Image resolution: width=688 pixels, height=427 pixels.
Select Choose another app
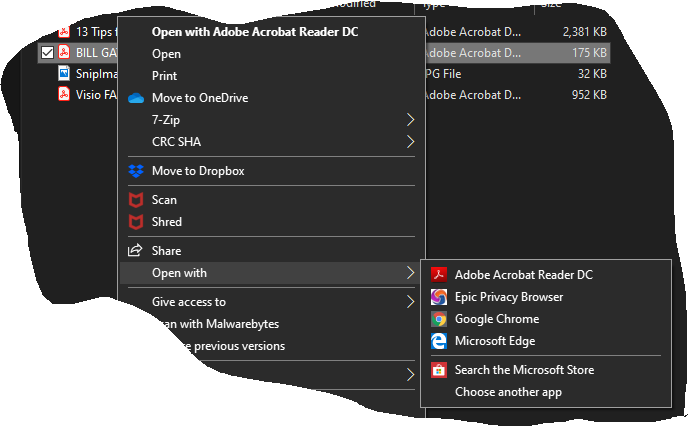508,392
